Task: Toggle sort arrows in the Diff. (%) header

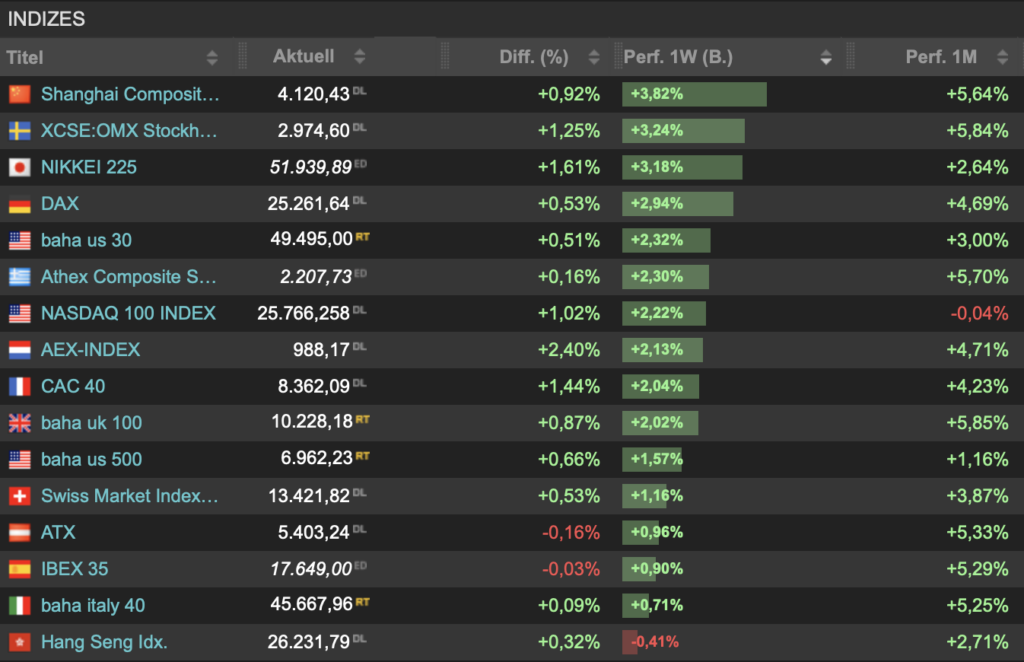Action: tap(594, 58)
